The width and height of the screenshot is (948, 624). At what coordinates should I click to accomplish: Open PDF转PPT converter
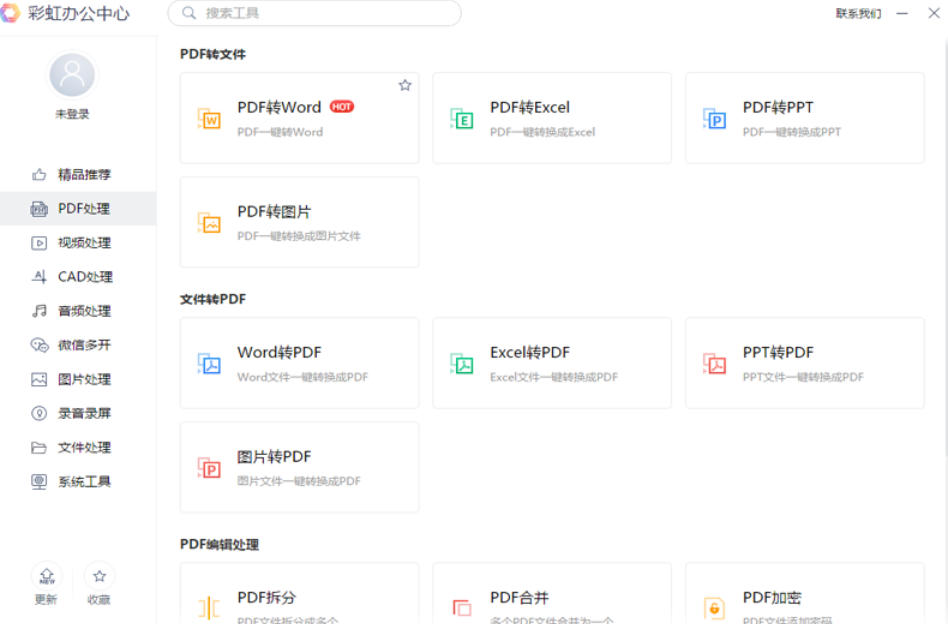pyautogui.click(x=716, y=117)
